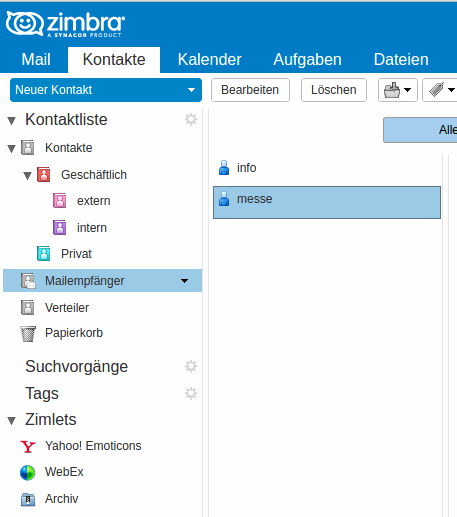
Task: Open the Mailempfänger folder dropdown arrow
Action: [x=184, y=281]
